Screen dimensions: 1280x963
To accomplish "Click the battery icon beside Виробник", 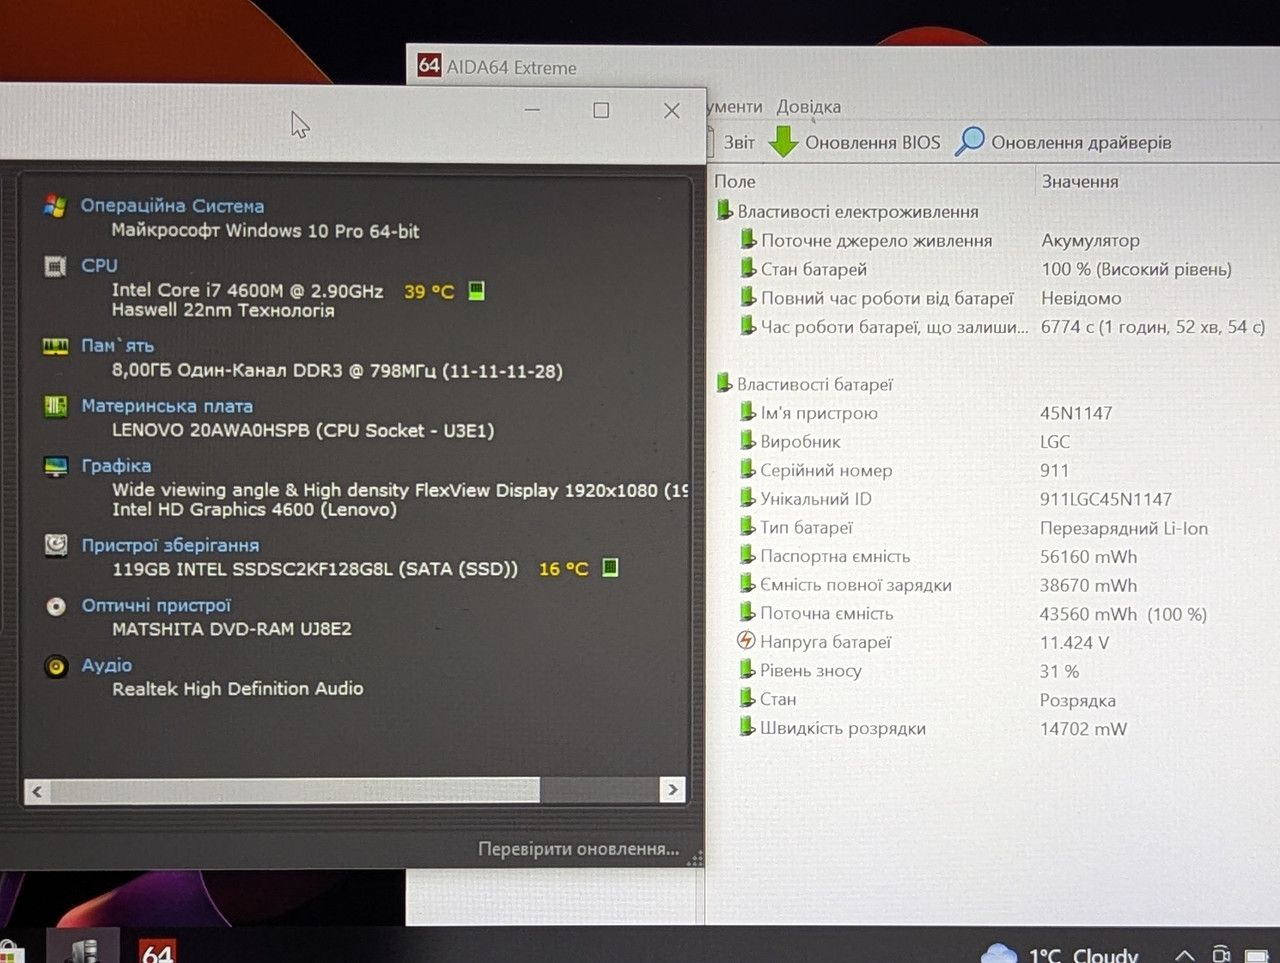I will (x=747, y=441).
